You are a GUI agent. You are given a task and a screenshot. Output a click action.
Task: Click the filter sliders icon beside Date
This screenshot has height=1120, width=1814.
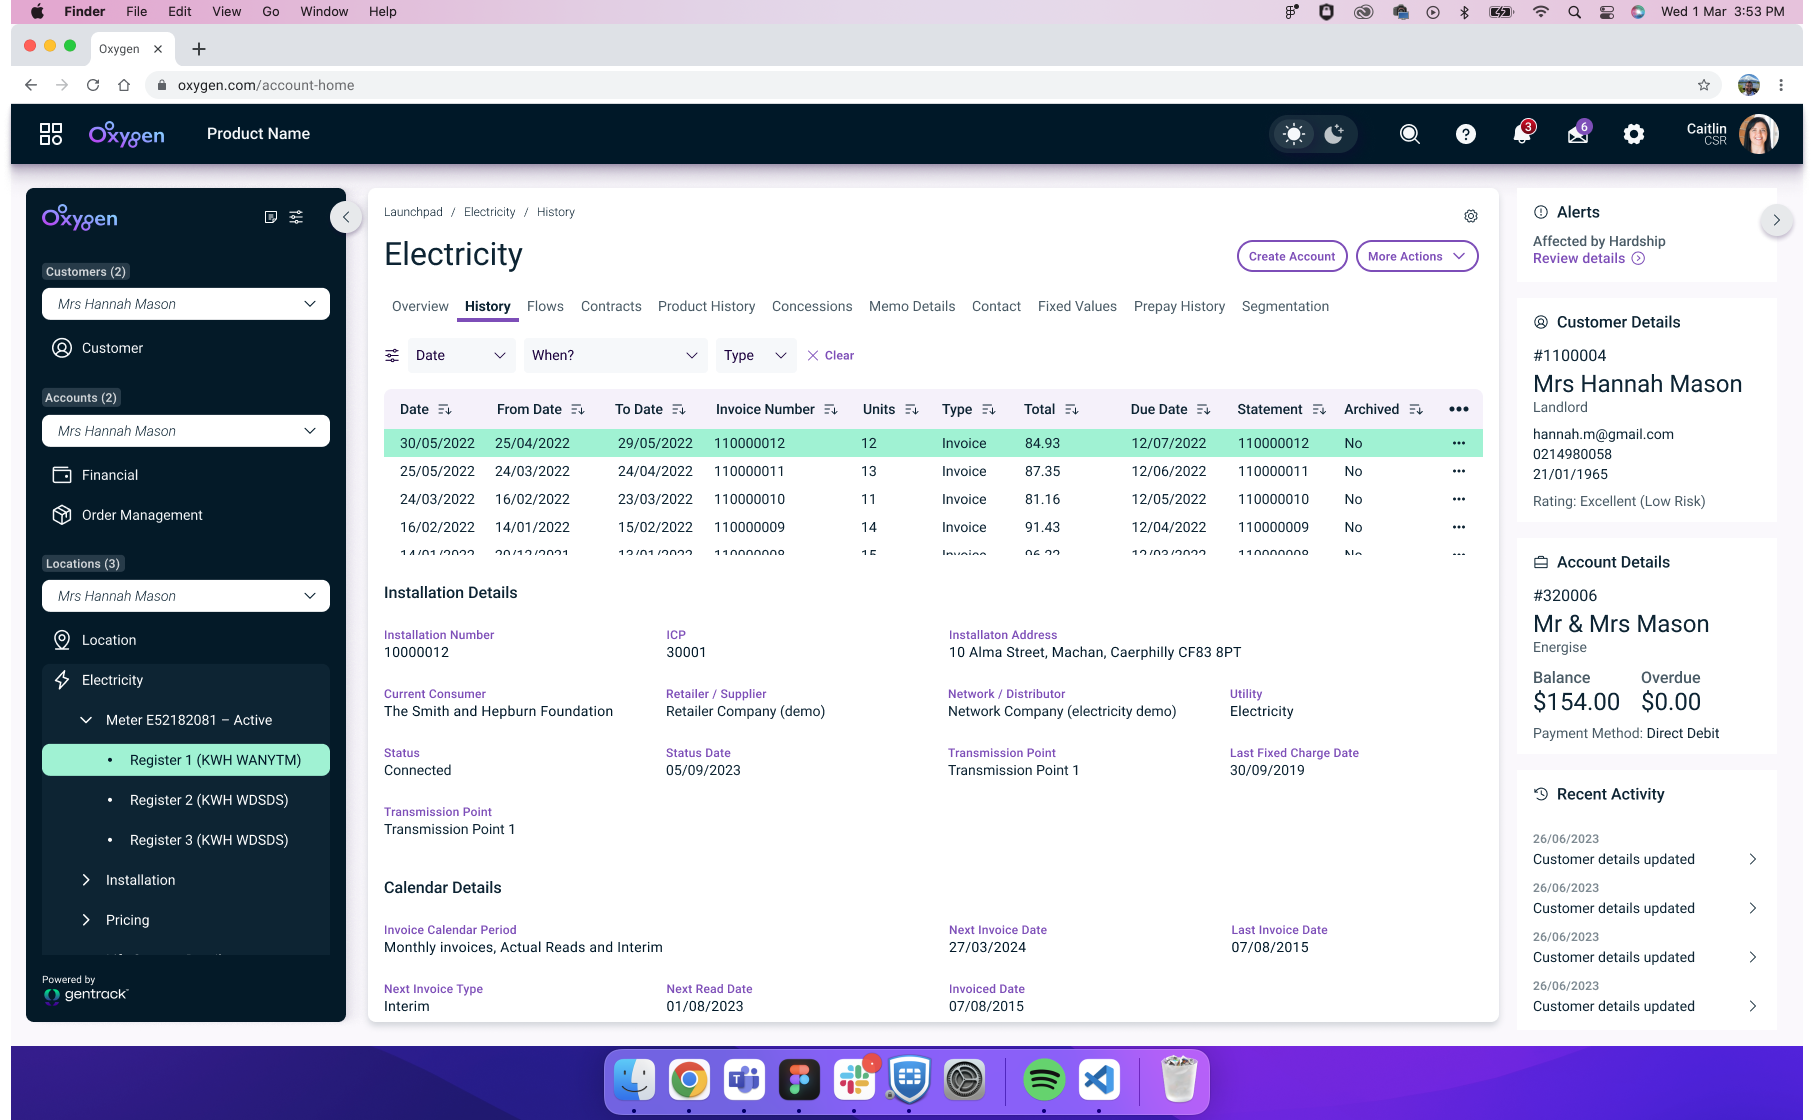pos(392,356)
